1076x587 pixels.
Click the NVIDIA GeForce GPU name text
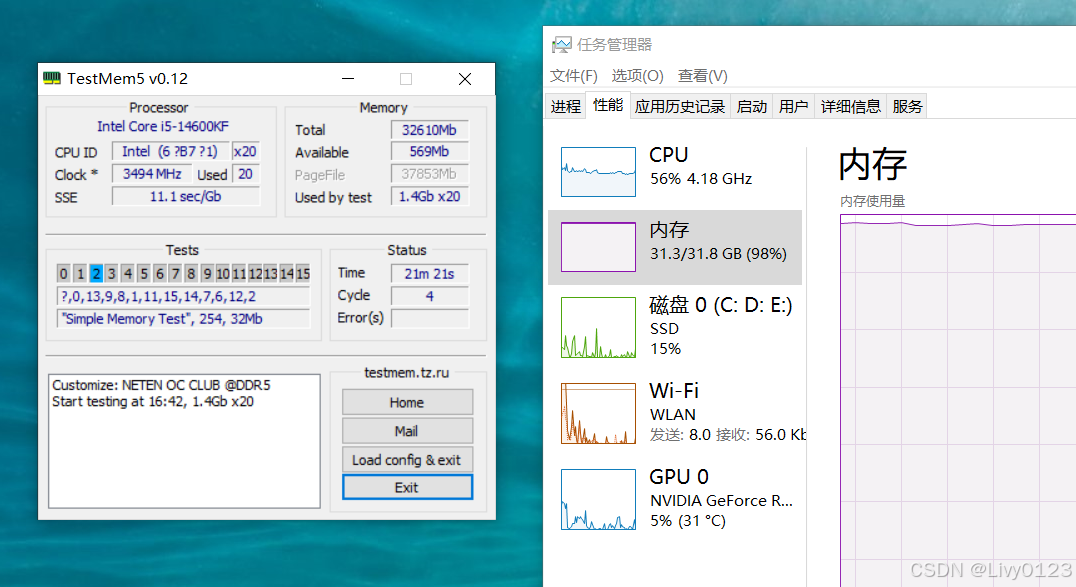[x=721, y=500]
